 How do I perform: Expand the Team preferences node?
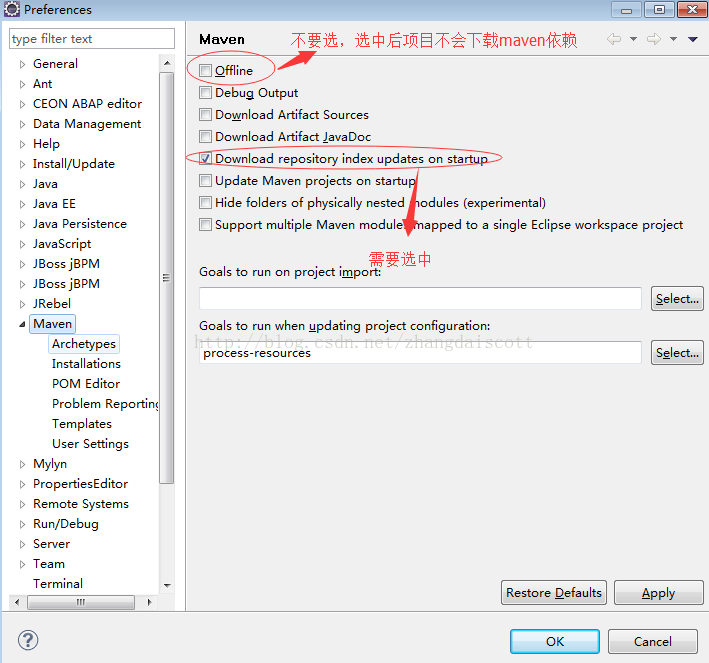pos(22,564)
